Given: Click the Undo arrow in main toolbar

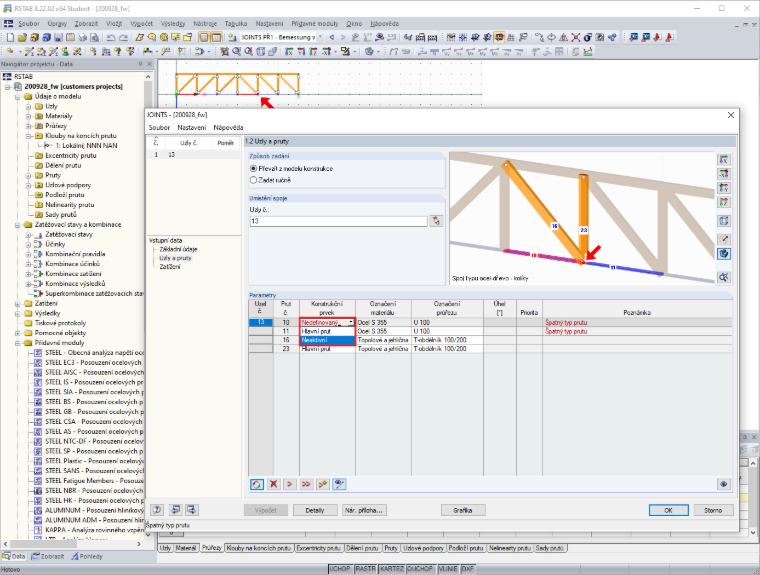Looking at the screenshot, I should pos(111,37).
